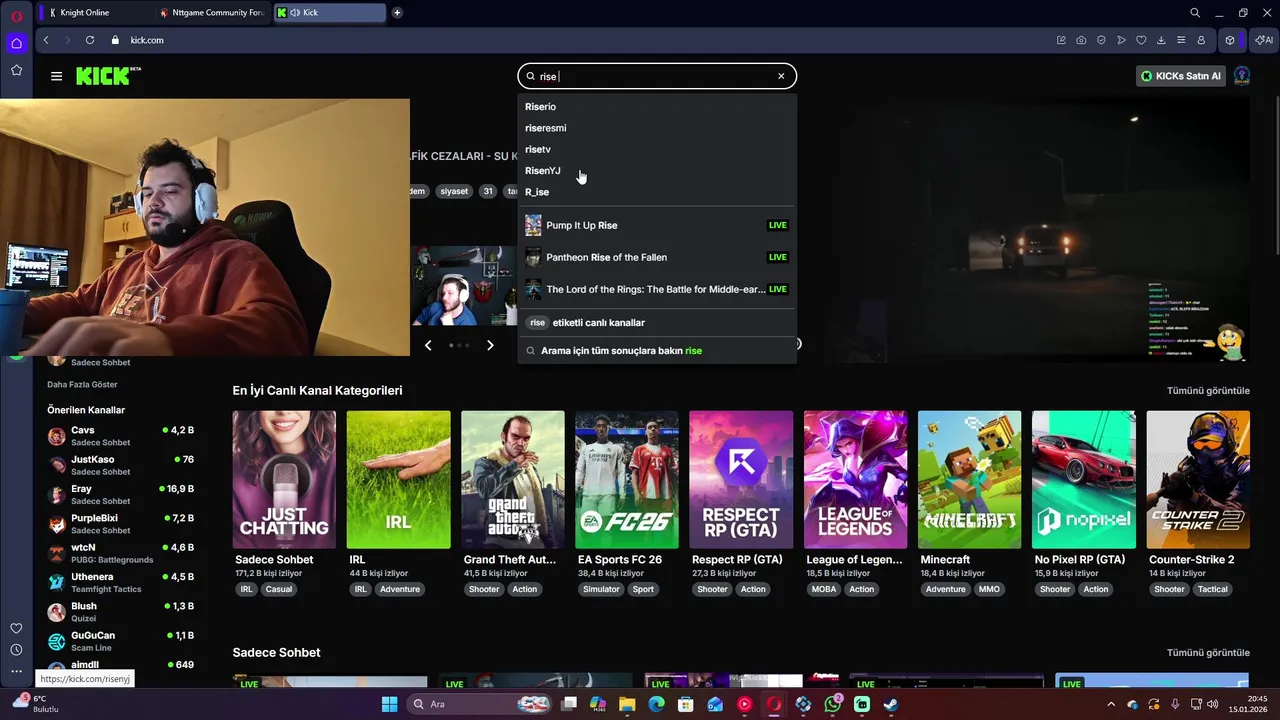Screen dimensions: 1280x720
Task: Open Just Chatting category thumbnail
Action: [284, 479]
